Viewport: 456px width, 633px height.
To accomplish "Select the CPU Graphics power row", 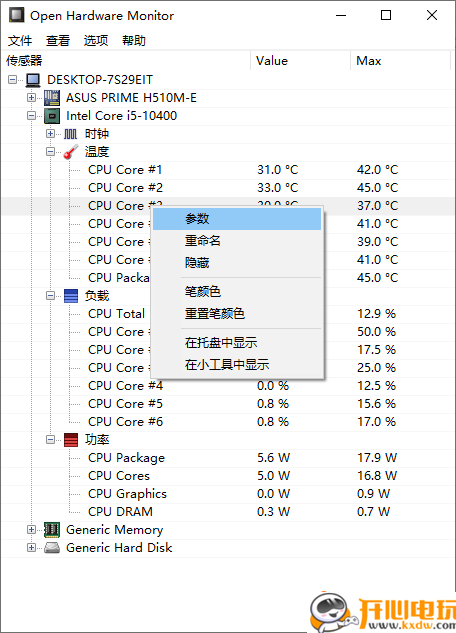I will pyautogui.click(x=228, y=494).
